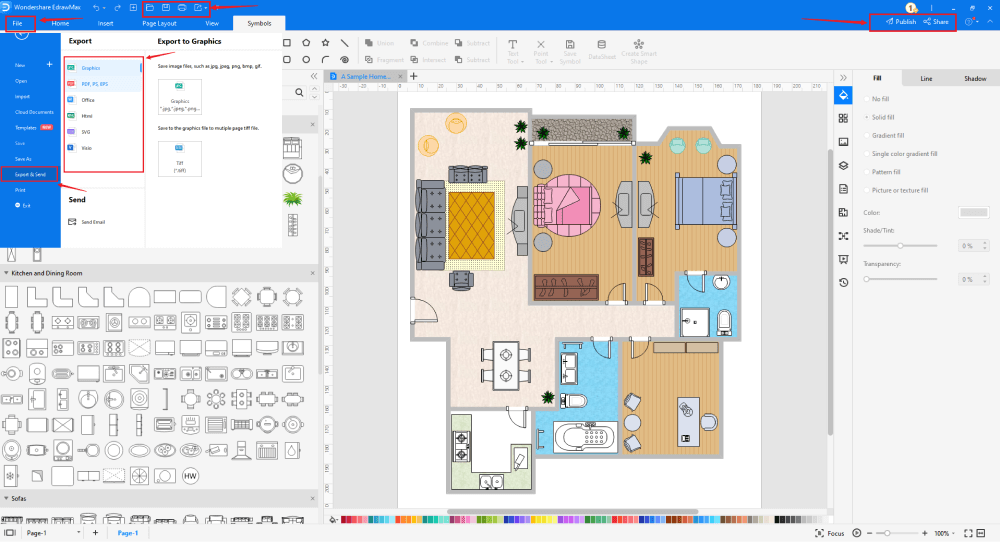Click the Publish button
The image size is (1000, 542).
pyautogui.click(x=901, y=22)
